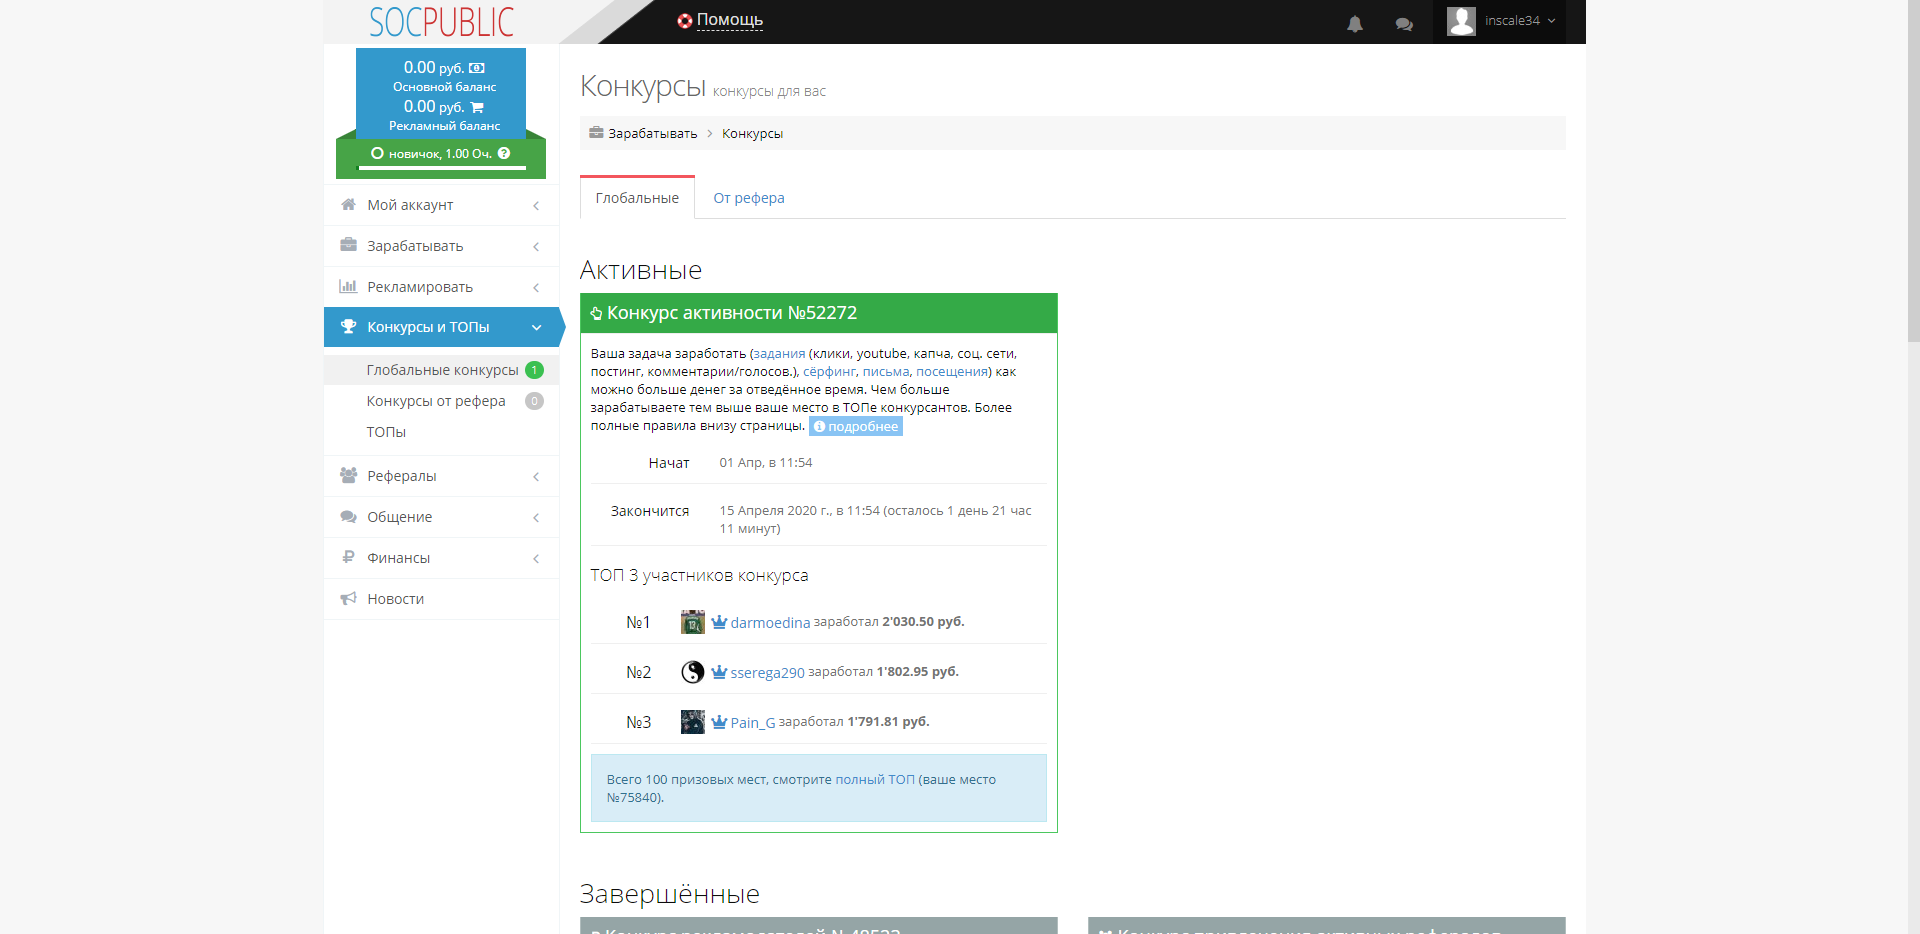Click the briefcase icon in the breadcrumb
1920x934 pixels.
tap(596, 132)
